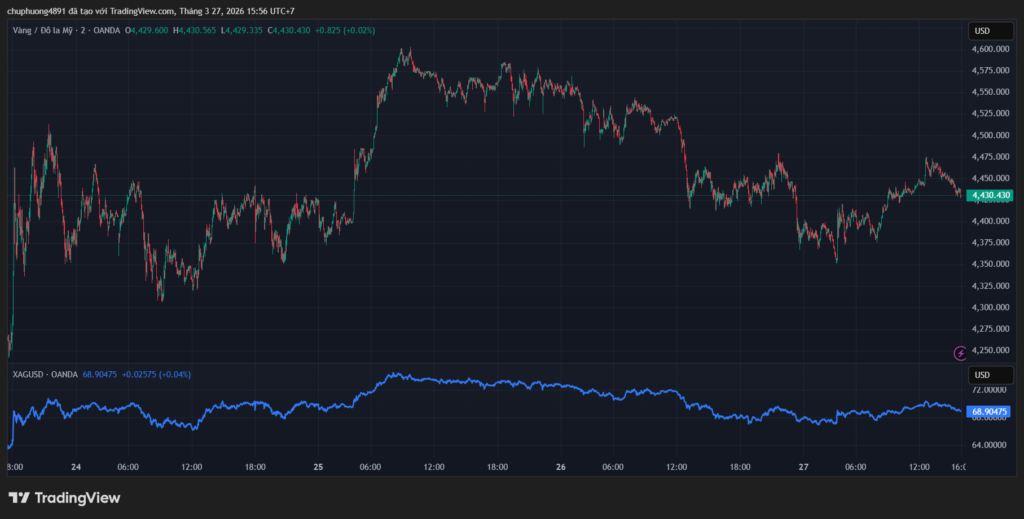Click date 24 on the time axis
Screen dimensions: 1024x519
76,467
